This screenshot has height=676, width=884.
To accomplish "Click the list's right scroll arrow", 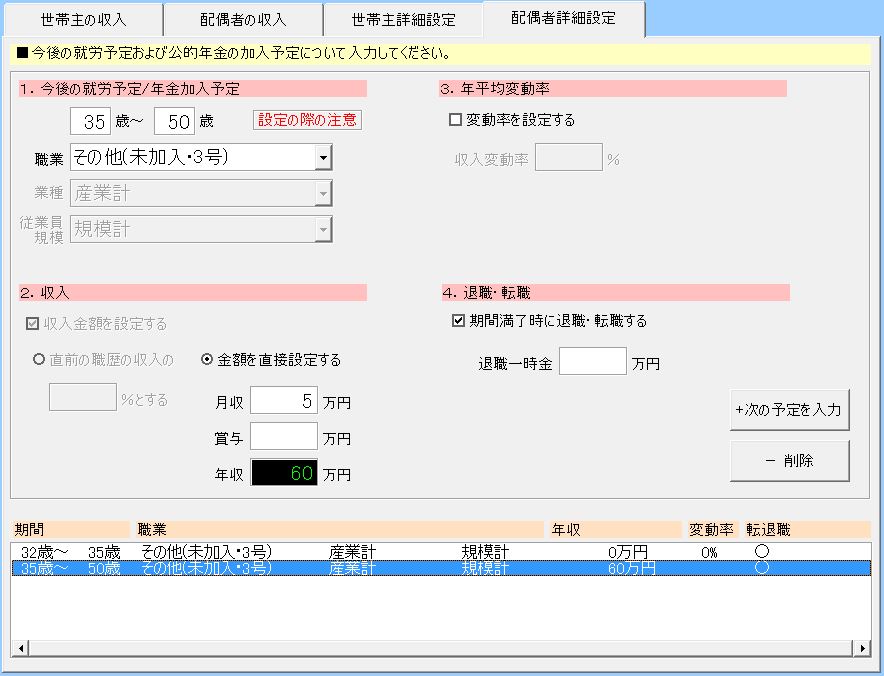I will [862, 649].
